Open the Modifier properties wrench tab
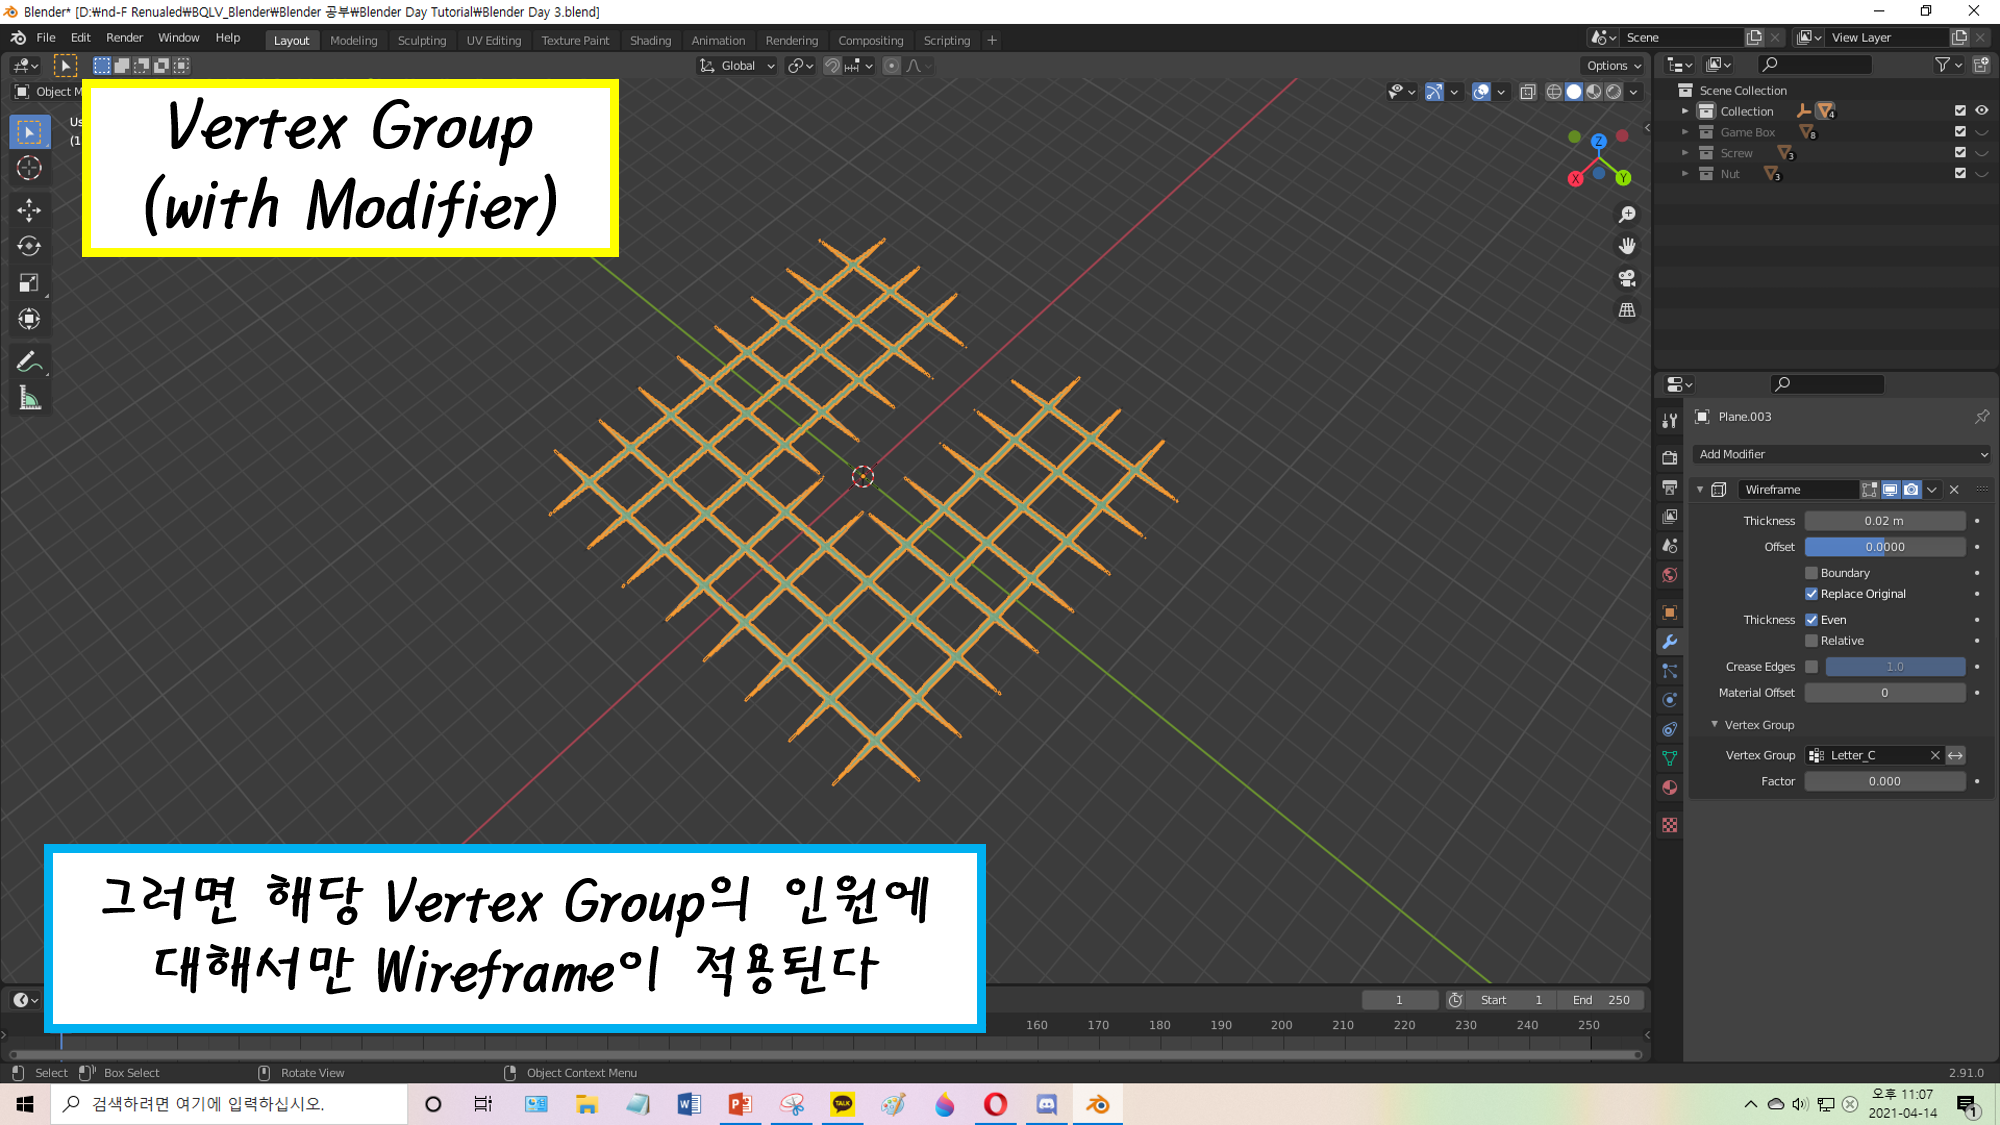Image resolution: width=2000 pixels, height=1125 pixels. pos(1669,642)
